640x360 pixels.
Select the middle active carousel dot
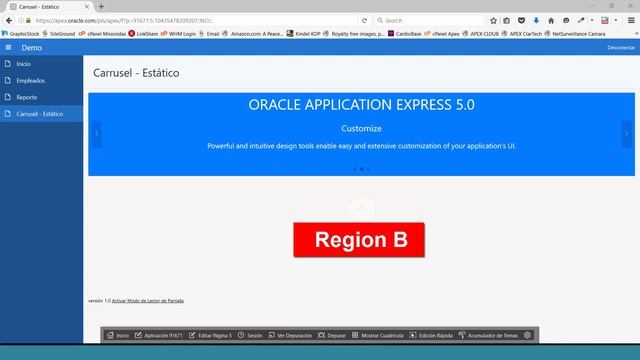(x=362, y=169)
